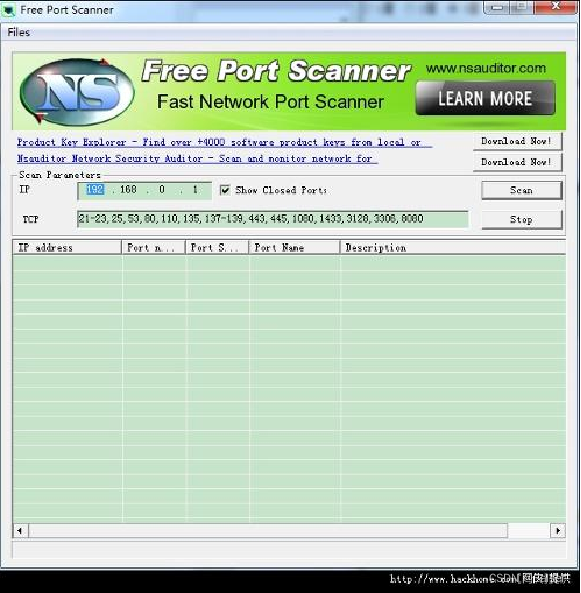Start scanning with the Scan button

[x=522, y=190]
